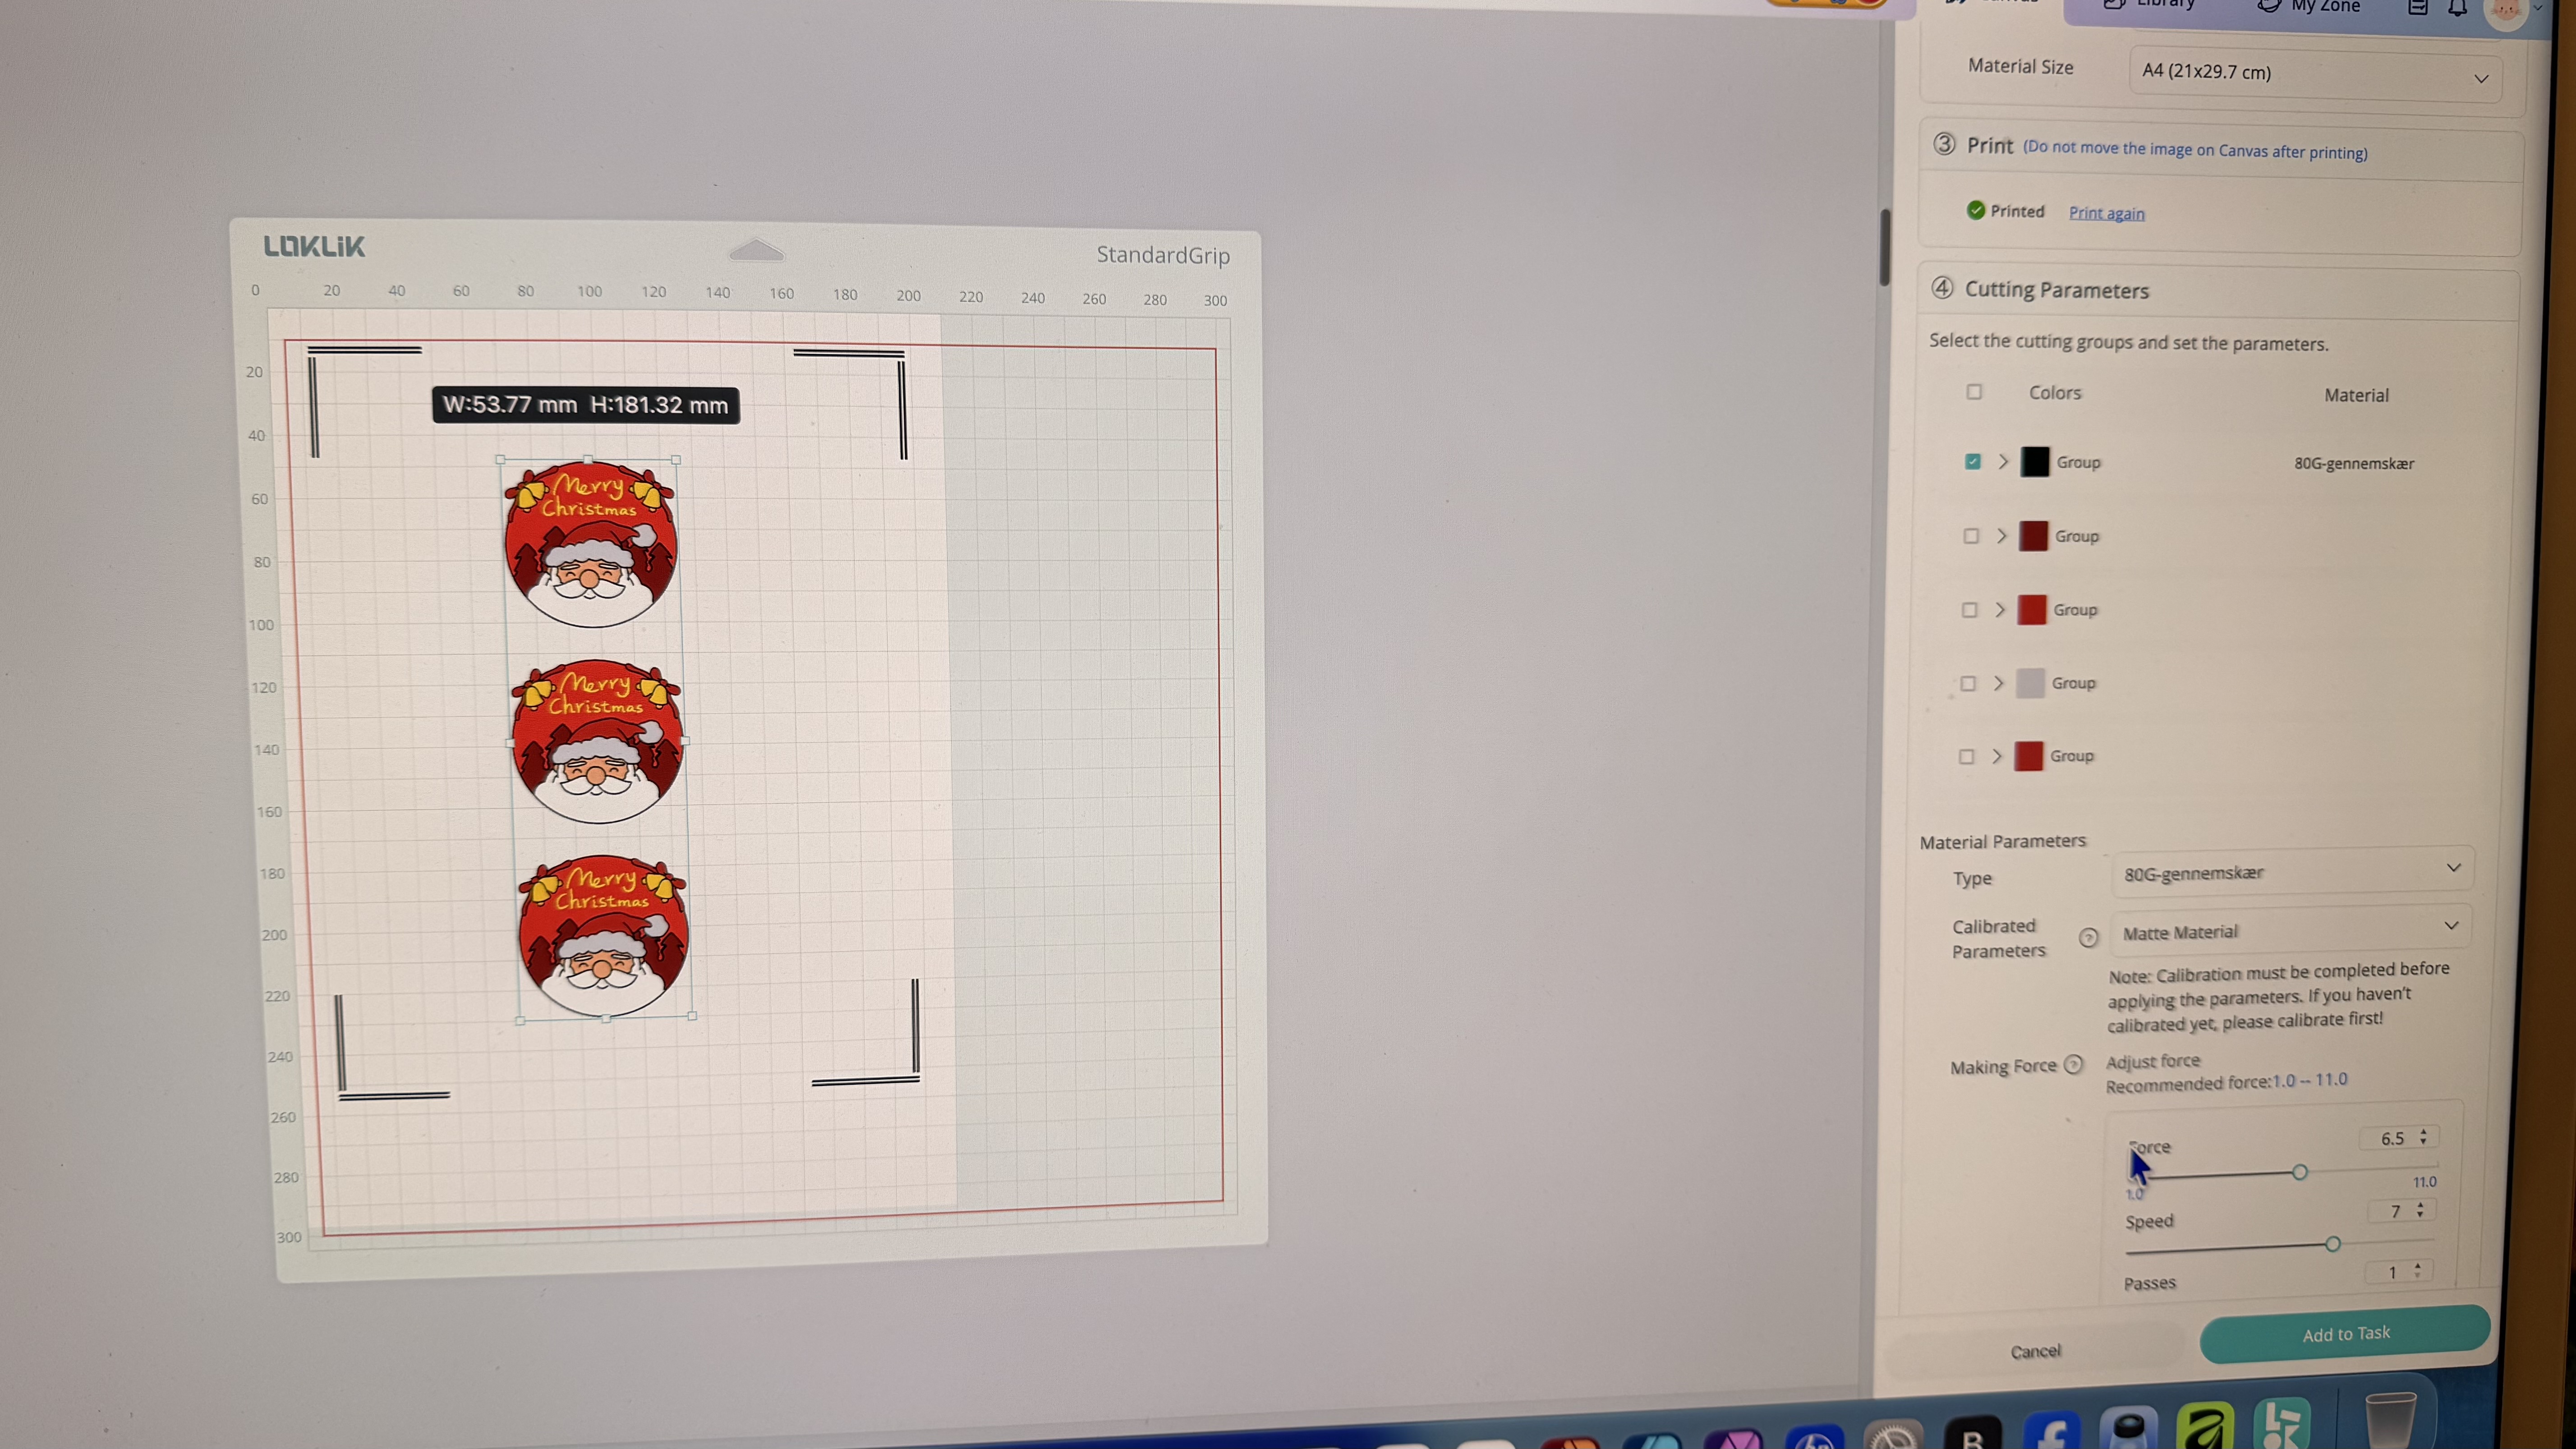
Task: Click the Print again link
Action: point(2106,213)
